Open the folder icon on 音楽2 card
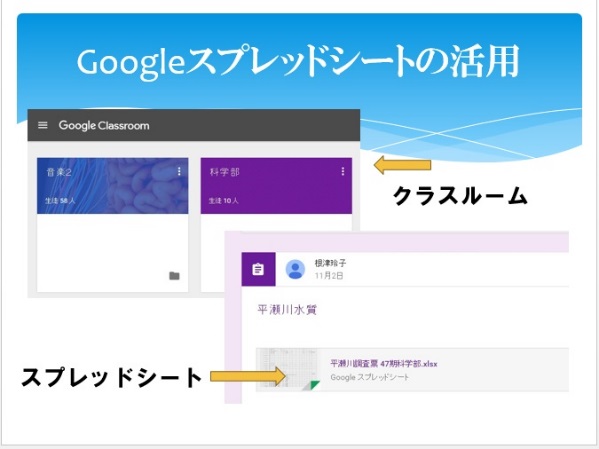This screenshot has height=449, width=599. 174,276
